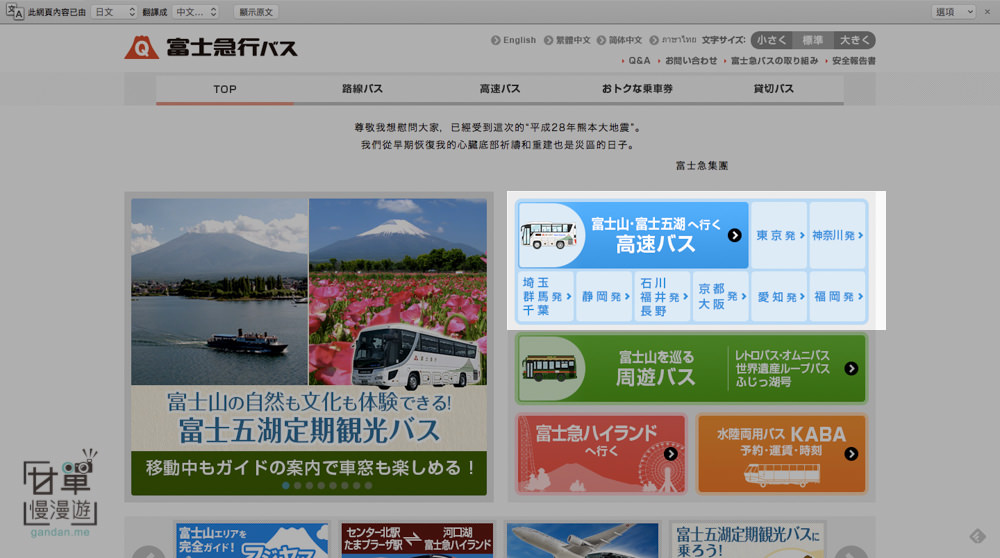This screenshot has width=1000, height=558.
Task: Open センター北駅 河口湖 route thumbnail
Action: pos(417,540)
